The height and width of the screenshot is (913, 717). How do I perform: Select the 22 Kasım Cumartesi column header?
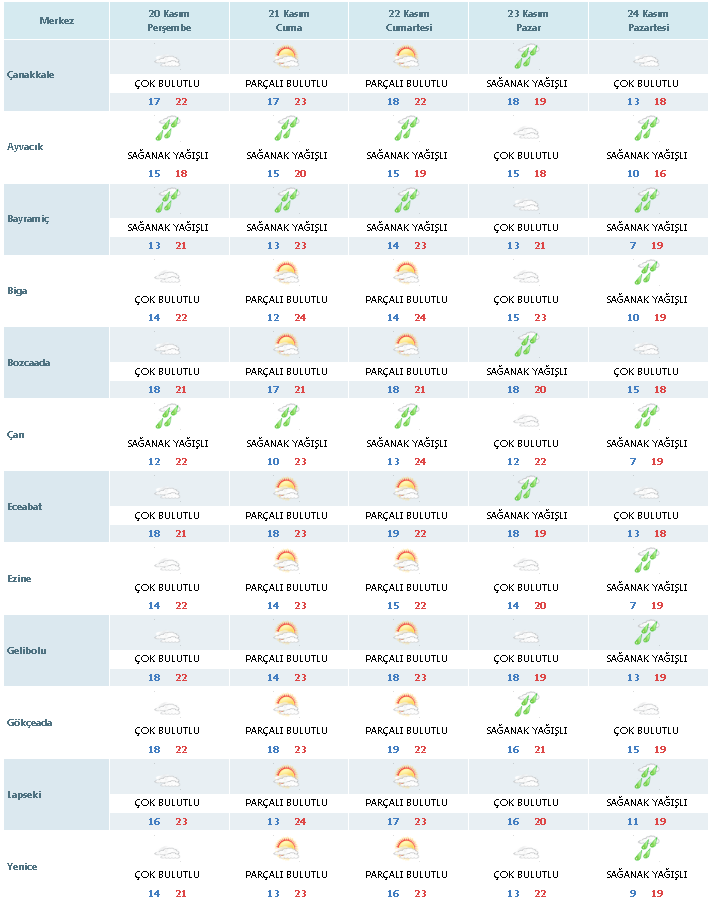pyautogui.click(x=407, y=21)
